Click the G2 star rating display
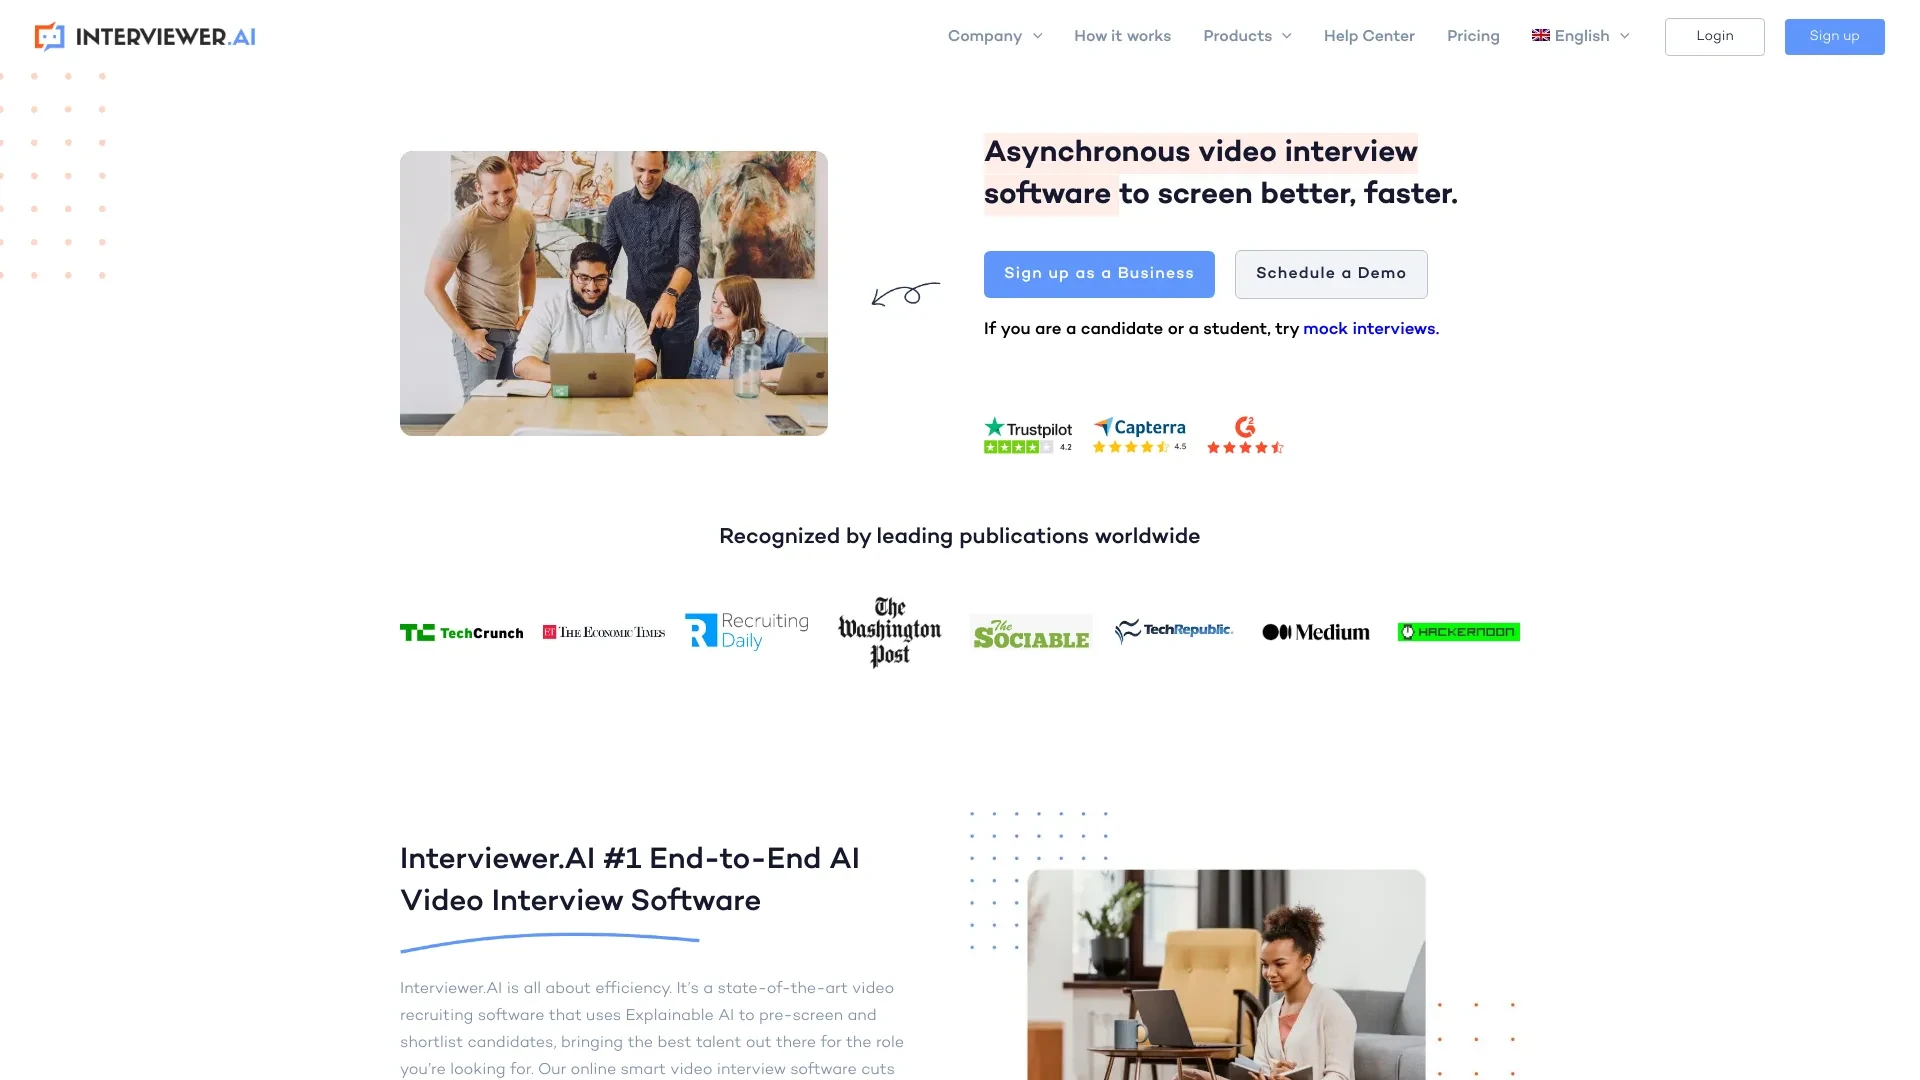1920x1080 pixels. click(x=1244, y=435)
